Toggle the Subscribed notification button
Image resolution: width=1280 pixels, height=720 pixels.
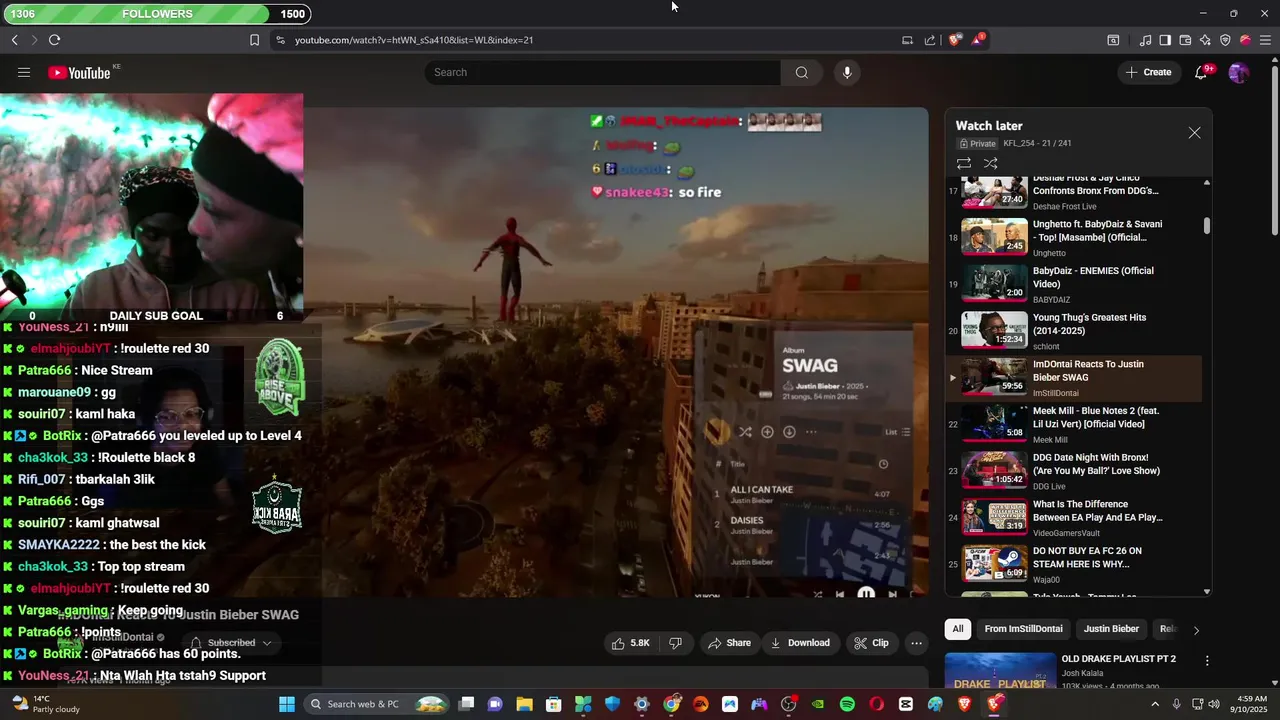click(x=231, y=643)
